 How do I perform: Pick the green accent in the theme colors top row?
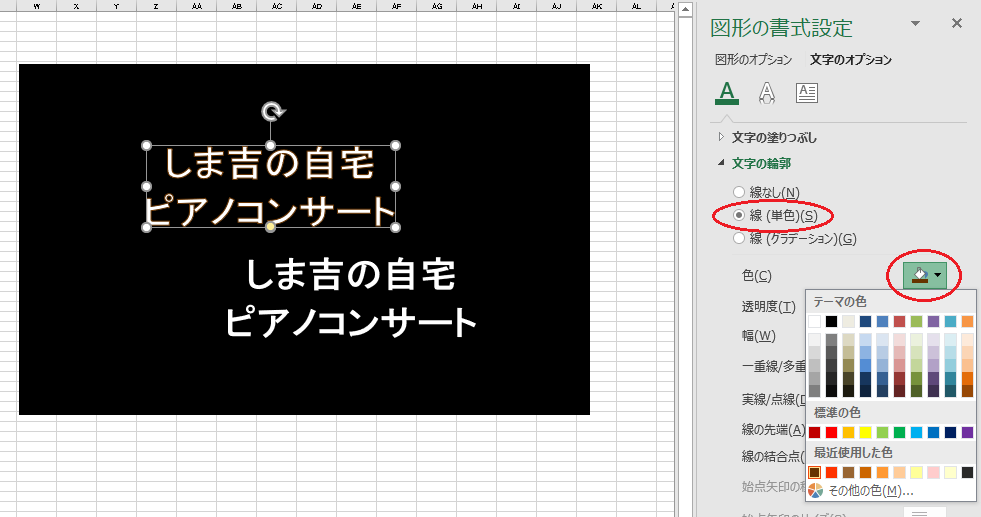(x=916, y=321)
